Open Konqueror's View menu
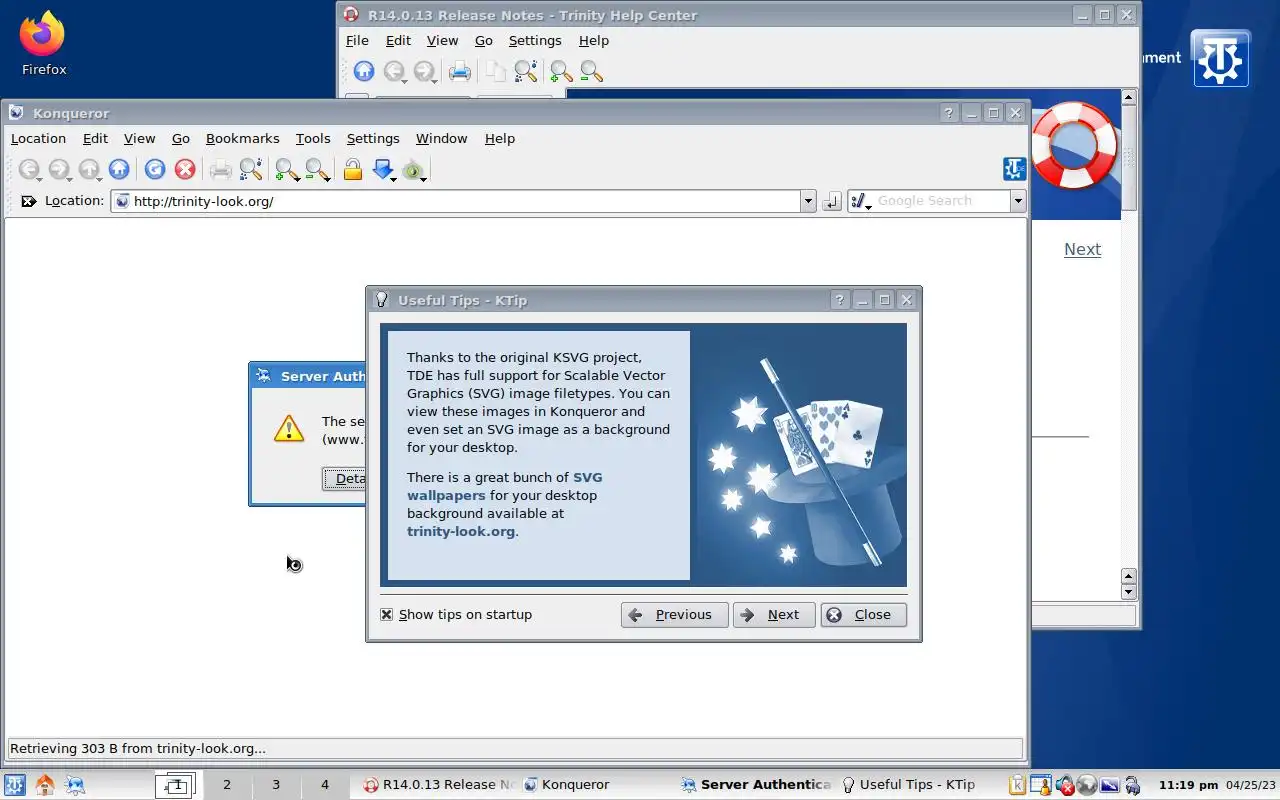The width and height of the screenshot is (1280, 800). 139,138
